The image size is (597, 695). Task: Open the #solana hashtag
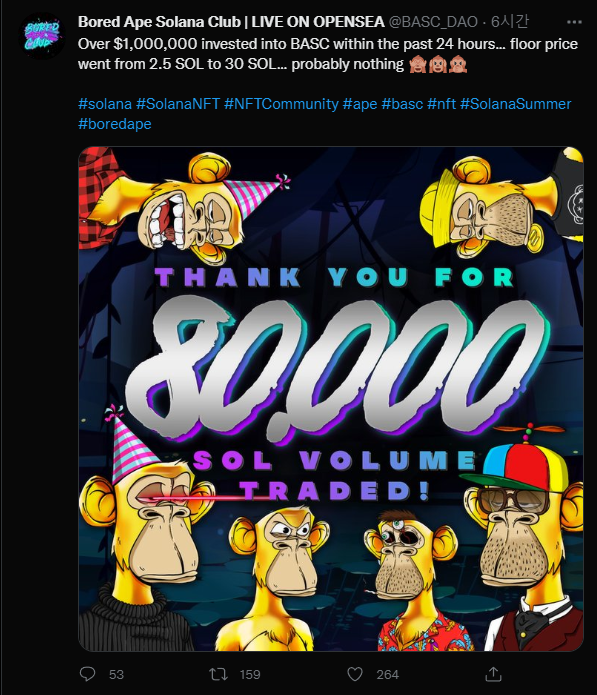pyautogui.click(x=105, y=104)
